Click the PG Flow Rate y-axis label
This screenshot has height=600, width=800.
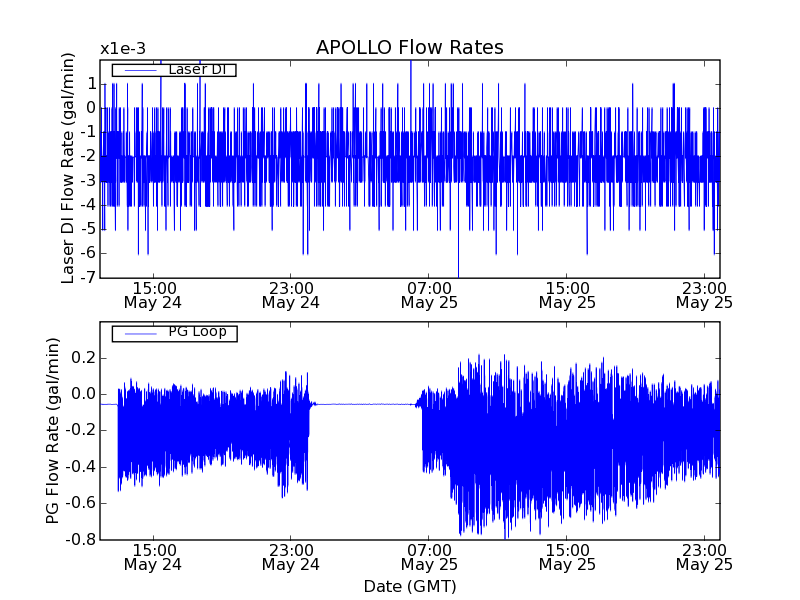[x=52, y=430]
